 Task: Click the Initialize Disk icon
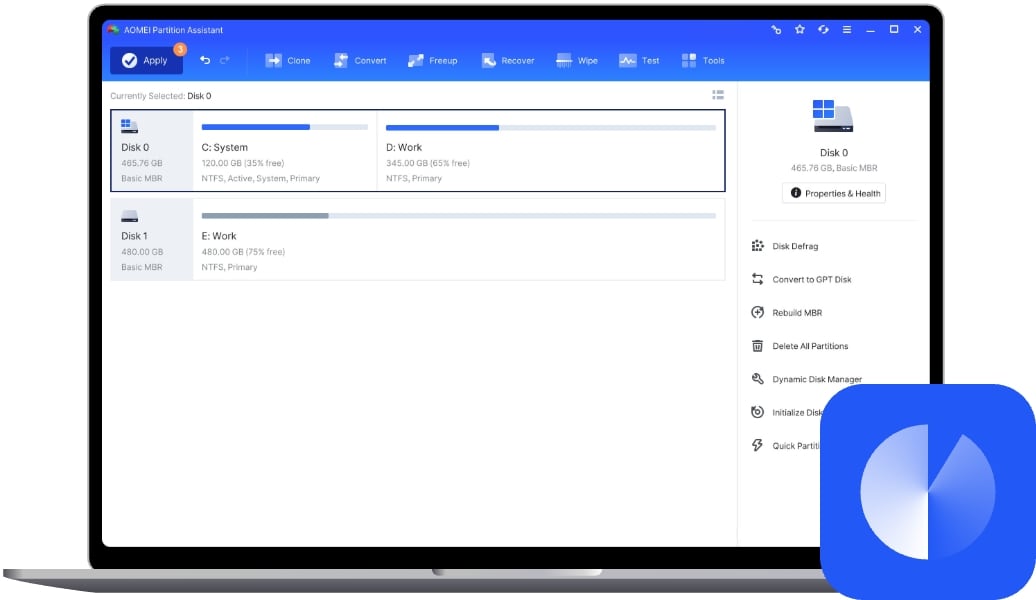coord(757,412)
